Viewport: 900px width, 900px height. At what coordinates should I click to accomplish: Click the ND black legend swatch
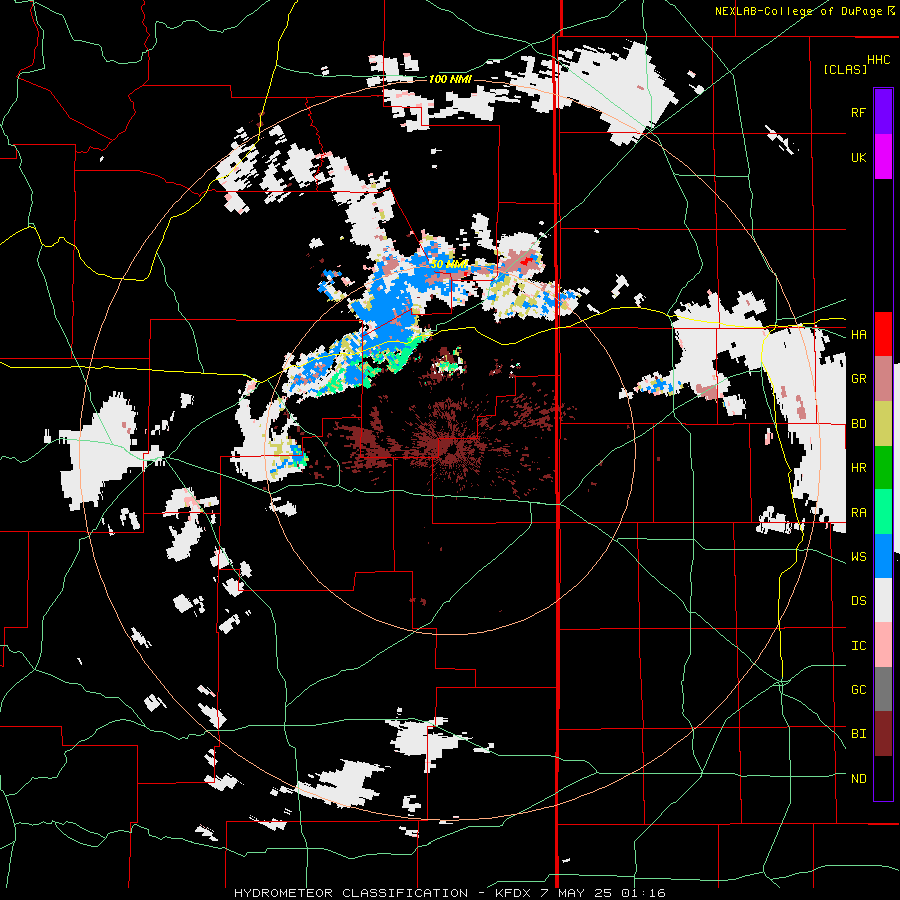[x=883, y=778]
